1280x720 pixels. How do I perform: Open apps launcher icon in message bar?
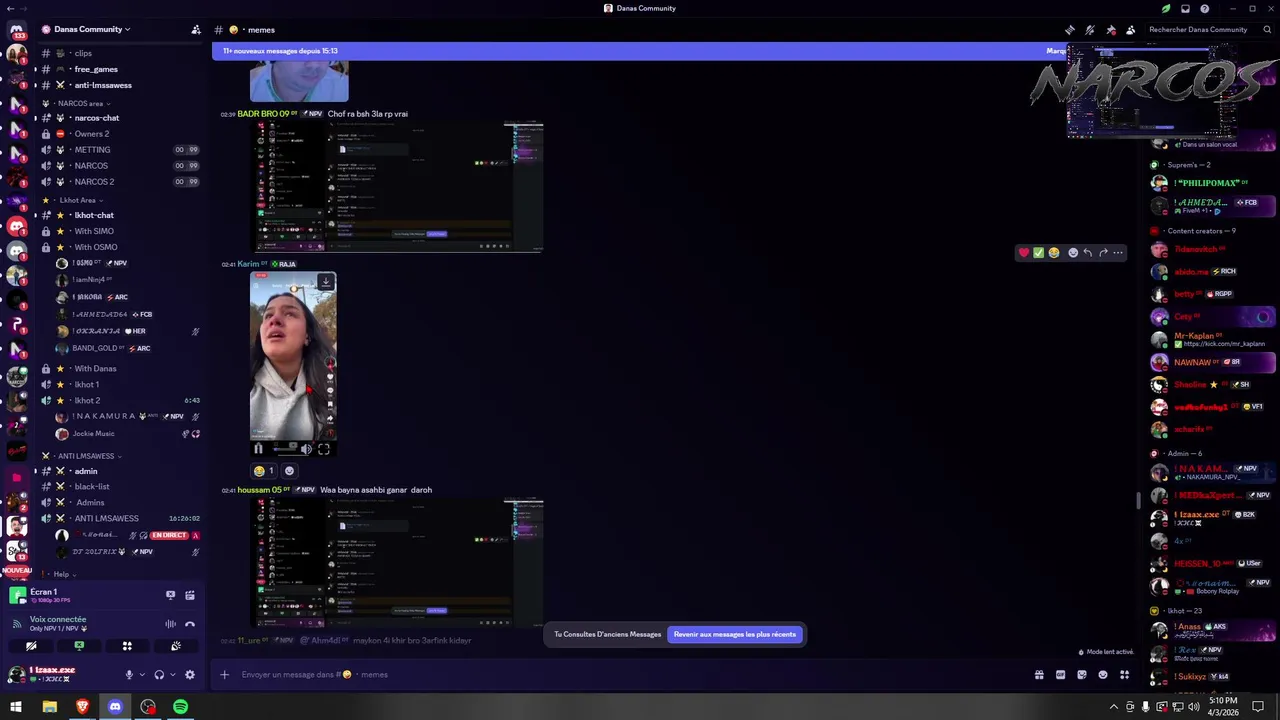pyautogui.click(x=1125, y=675)
